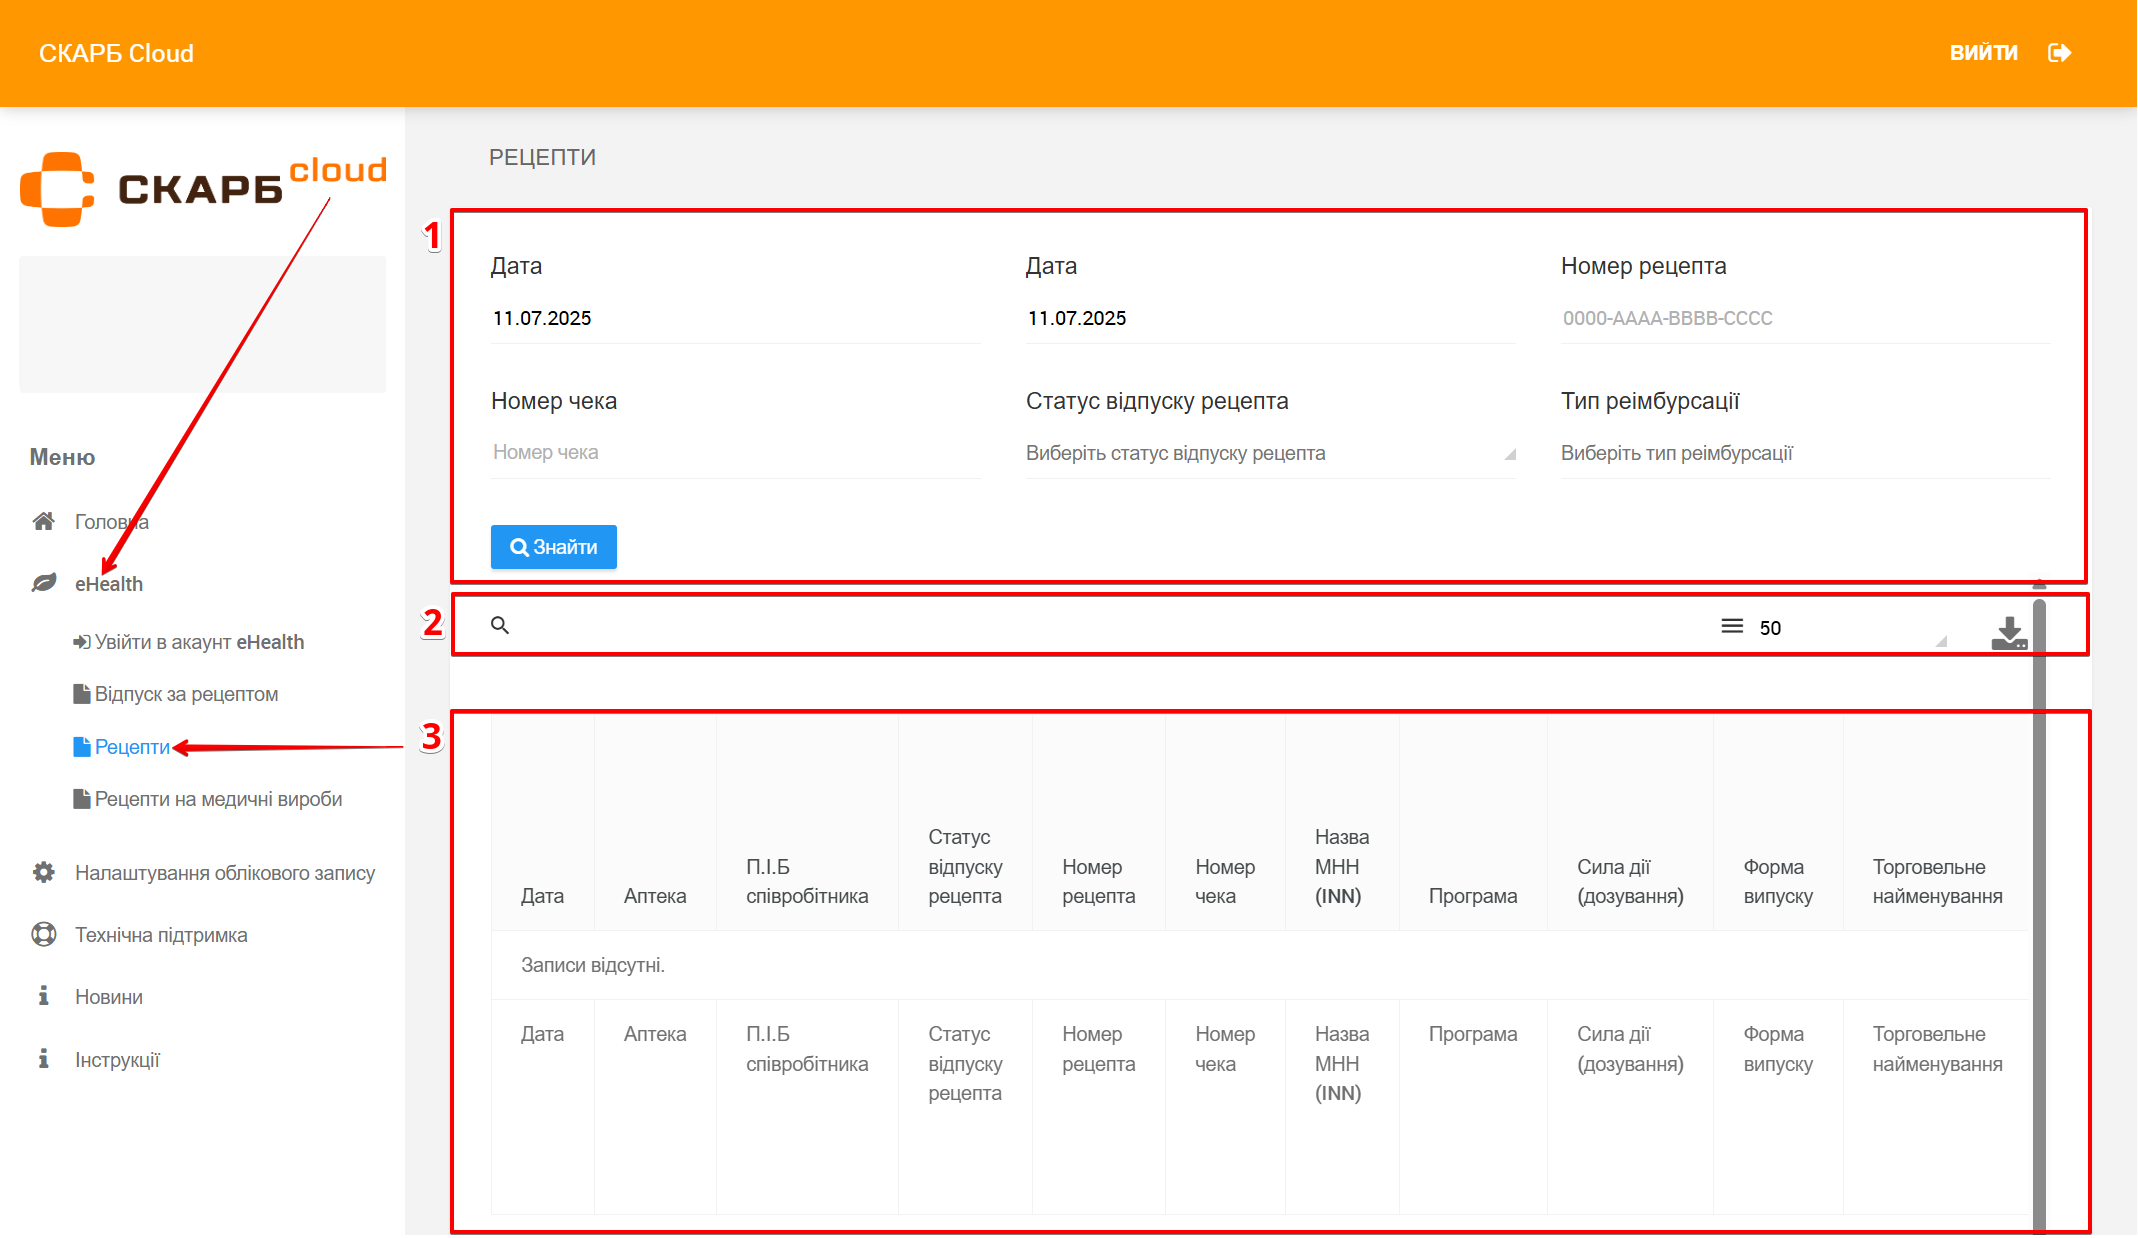Screen dimensions: 2138x1238
Task: Click the gear icon for account settings
Action: pos(43,872)
